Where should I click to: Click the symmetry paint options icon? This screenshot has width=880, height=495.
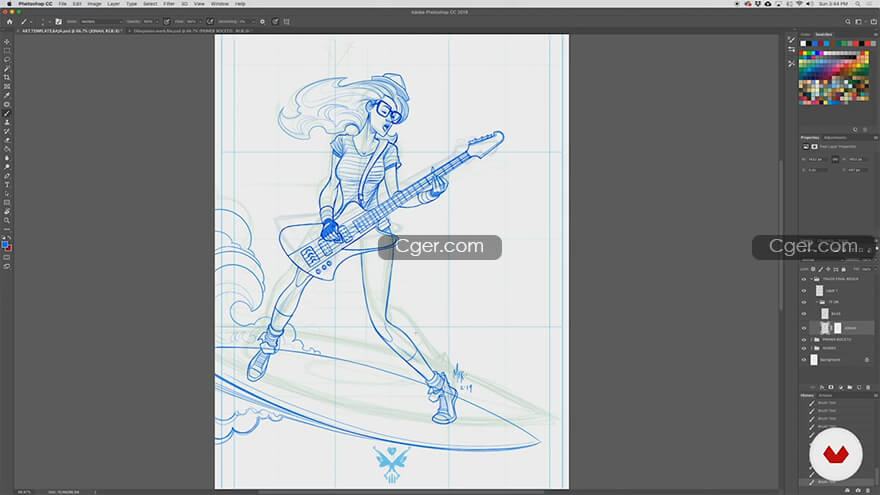(287, 21)
